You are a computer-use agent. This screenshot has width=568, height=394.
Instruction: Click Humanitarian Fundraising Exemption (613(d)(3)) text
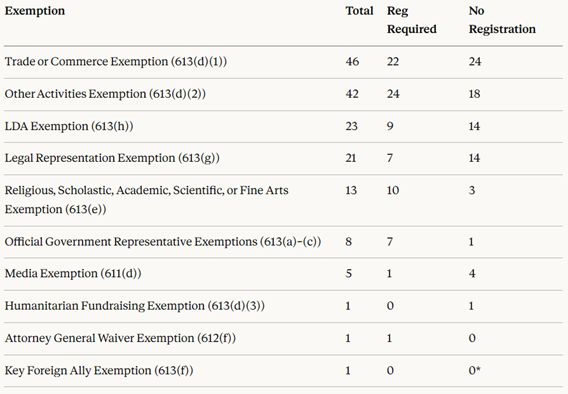[135, 306]
